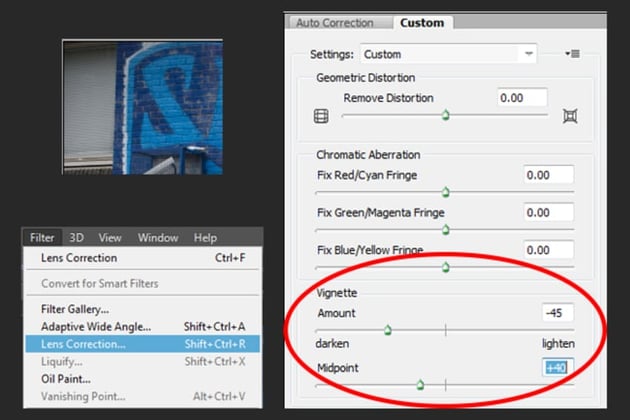
Task: Click the Fix Red/Cyan Fringe slider handle
Action: point(446,193)
